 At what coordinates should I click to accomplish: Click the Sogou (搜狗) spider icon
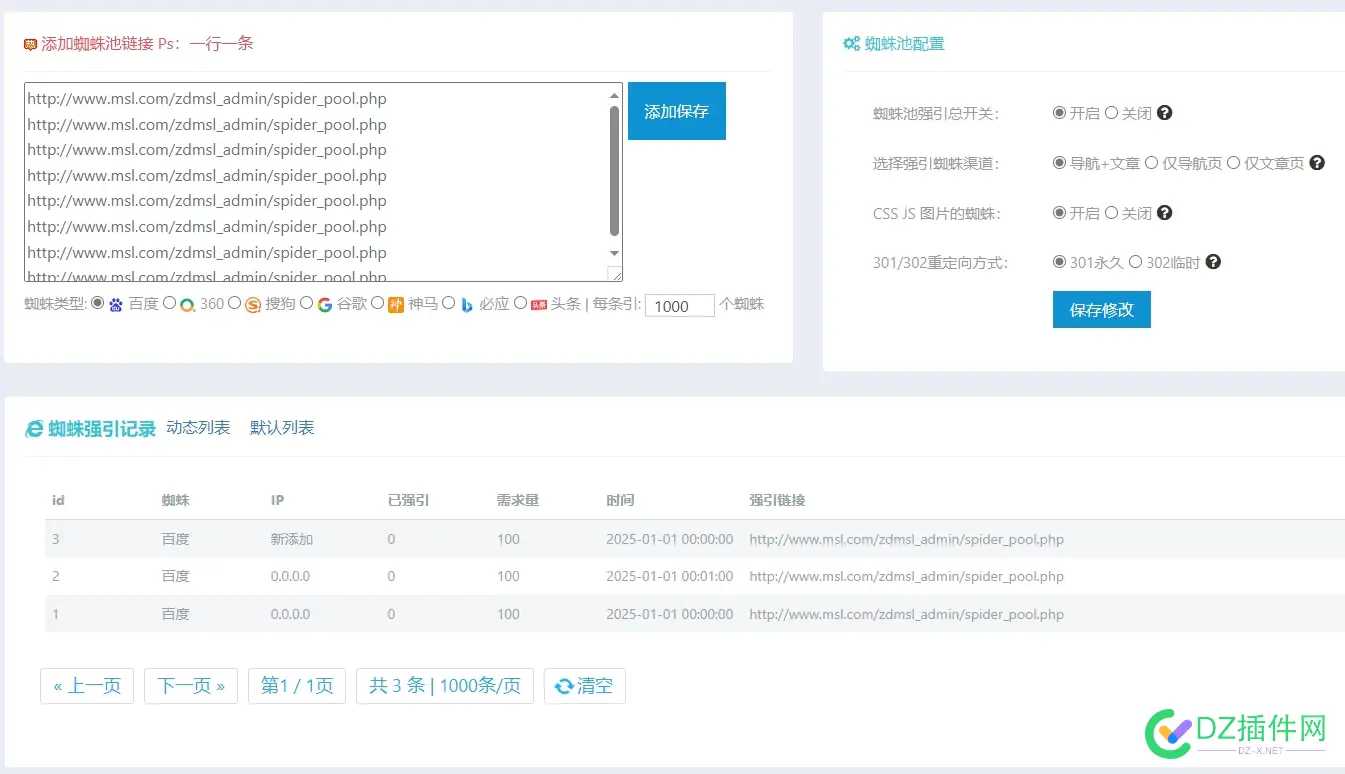pyautogui.click(x=253, y=304)
